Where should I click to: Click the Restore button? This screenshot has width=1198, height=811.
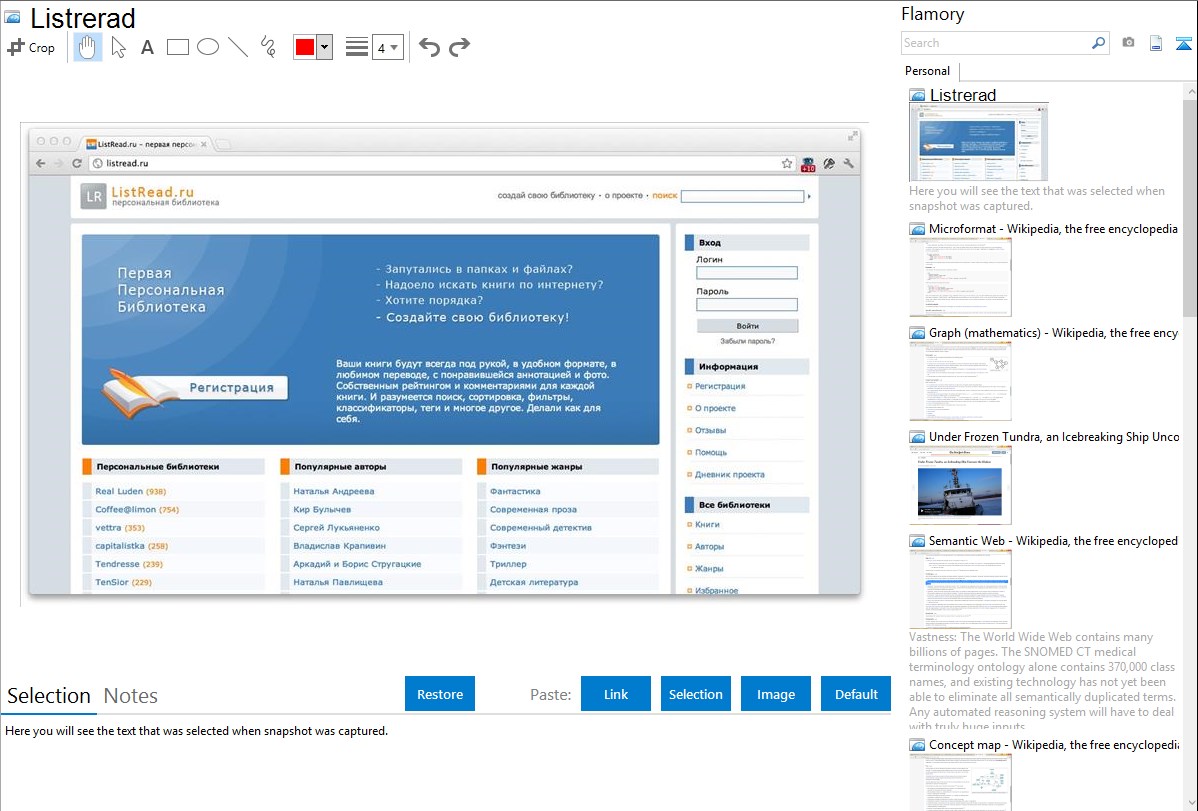point(440,694)
